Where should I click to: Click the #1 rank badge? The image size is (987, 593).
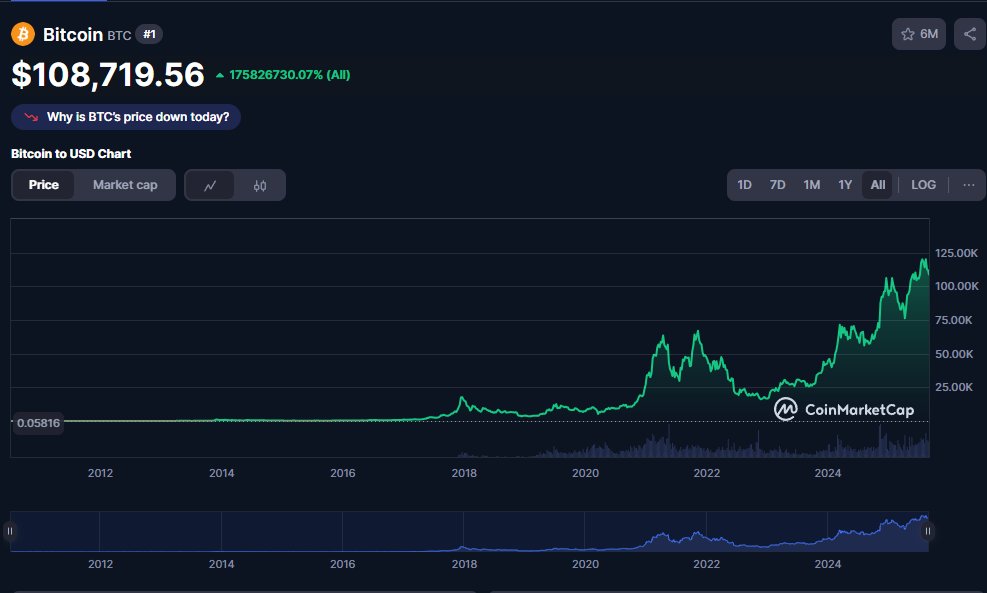[x=149, y=34]
